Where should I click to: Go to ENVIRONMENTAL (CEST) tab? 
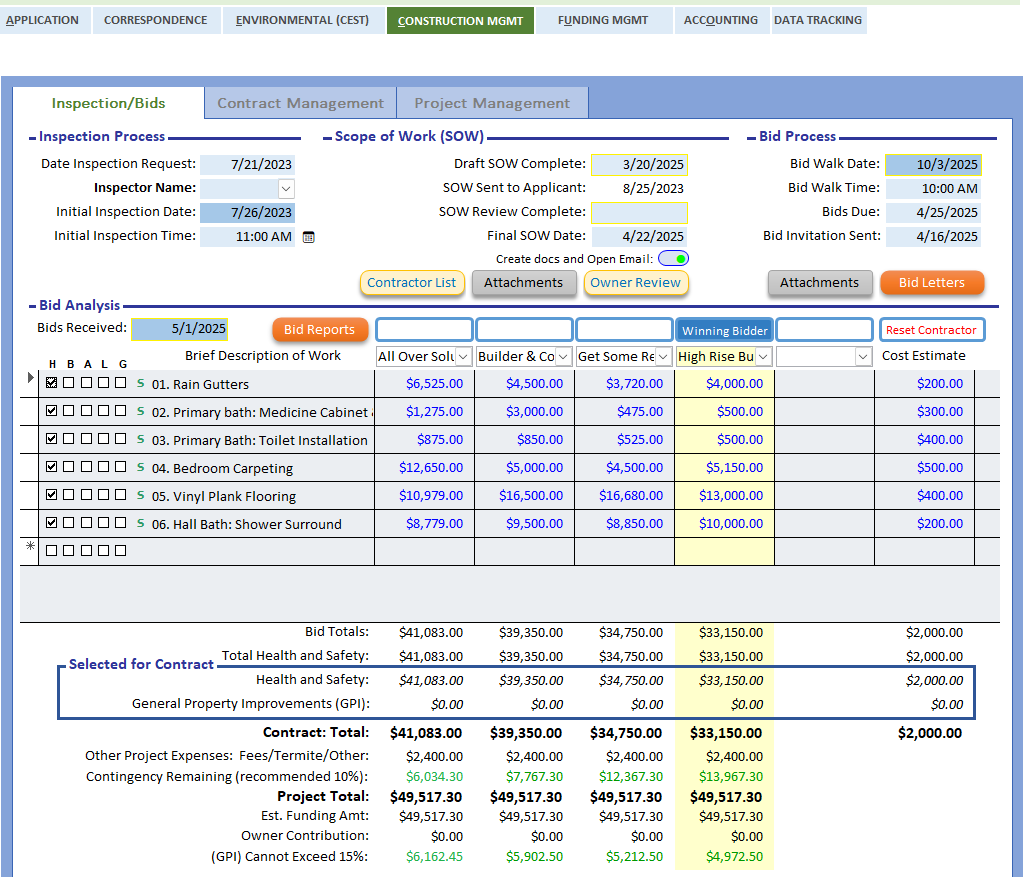303,20
